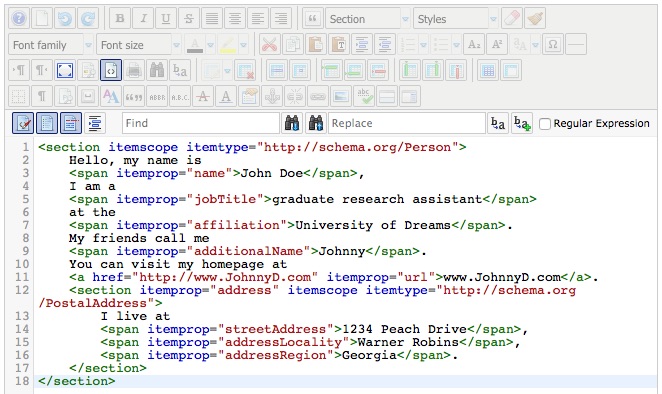Viewport: 662px width, 394px height.
Task: Click the scissors cut icon
Action: tap(269, 45)
